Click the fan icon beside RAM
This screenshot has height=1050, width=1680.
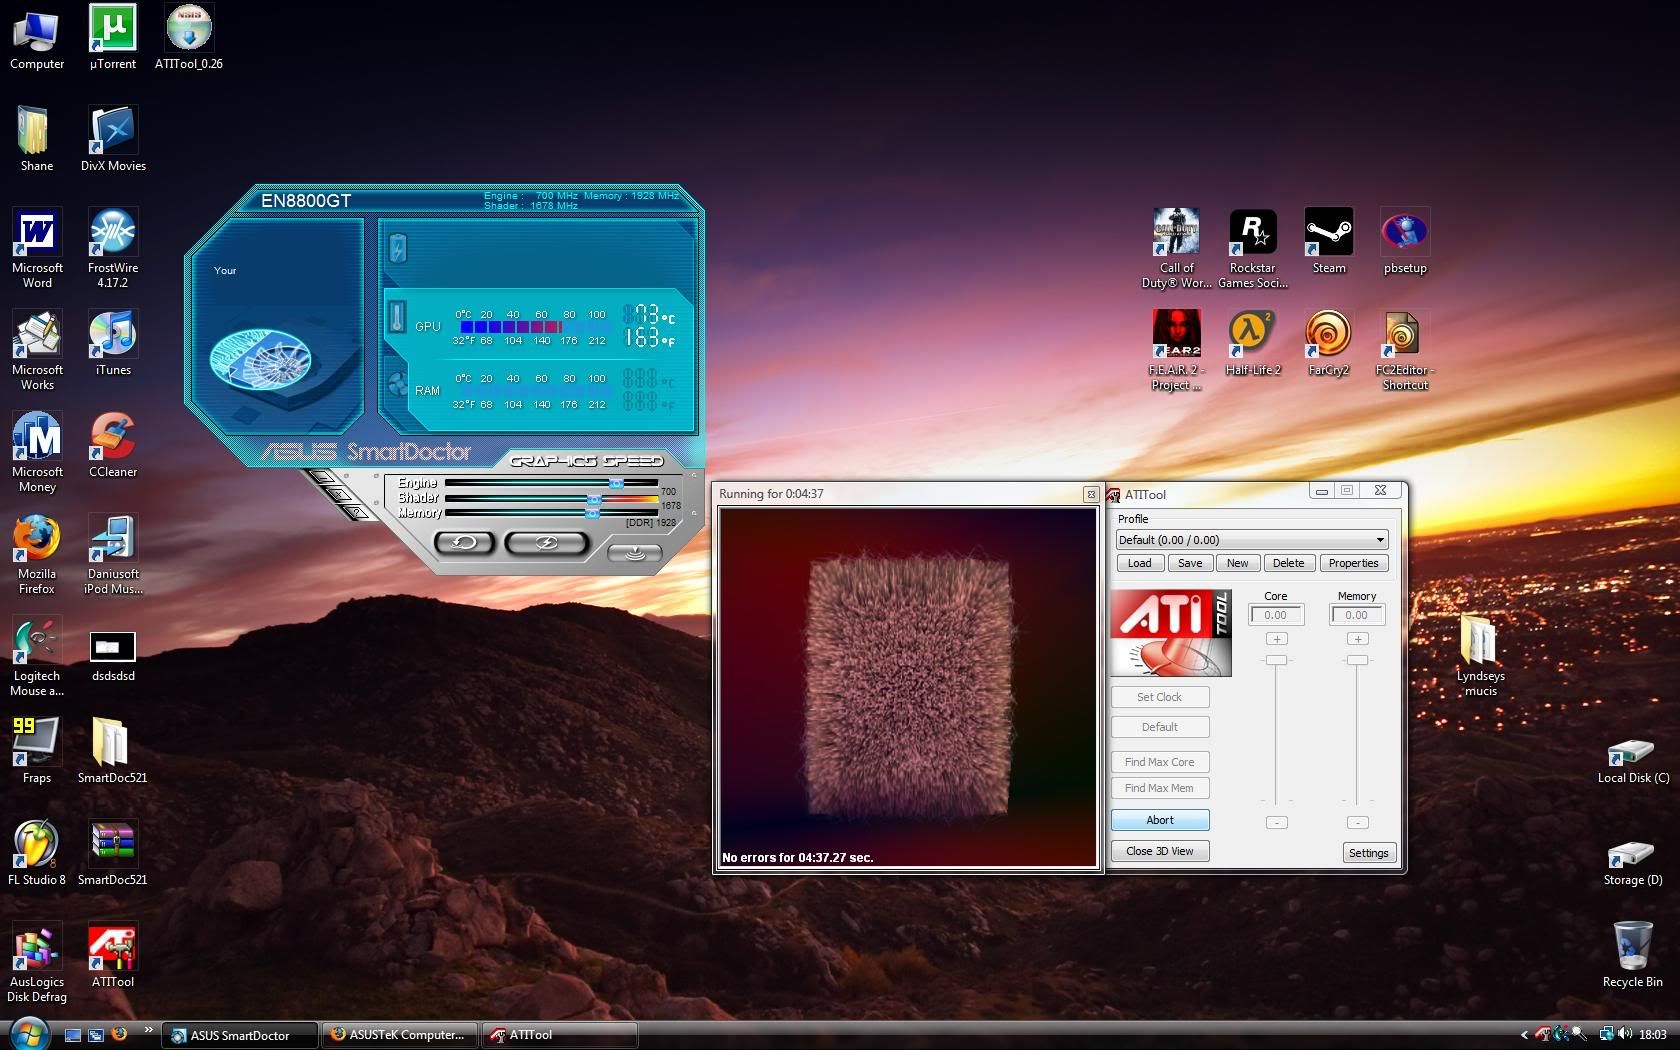click(397, 384)
